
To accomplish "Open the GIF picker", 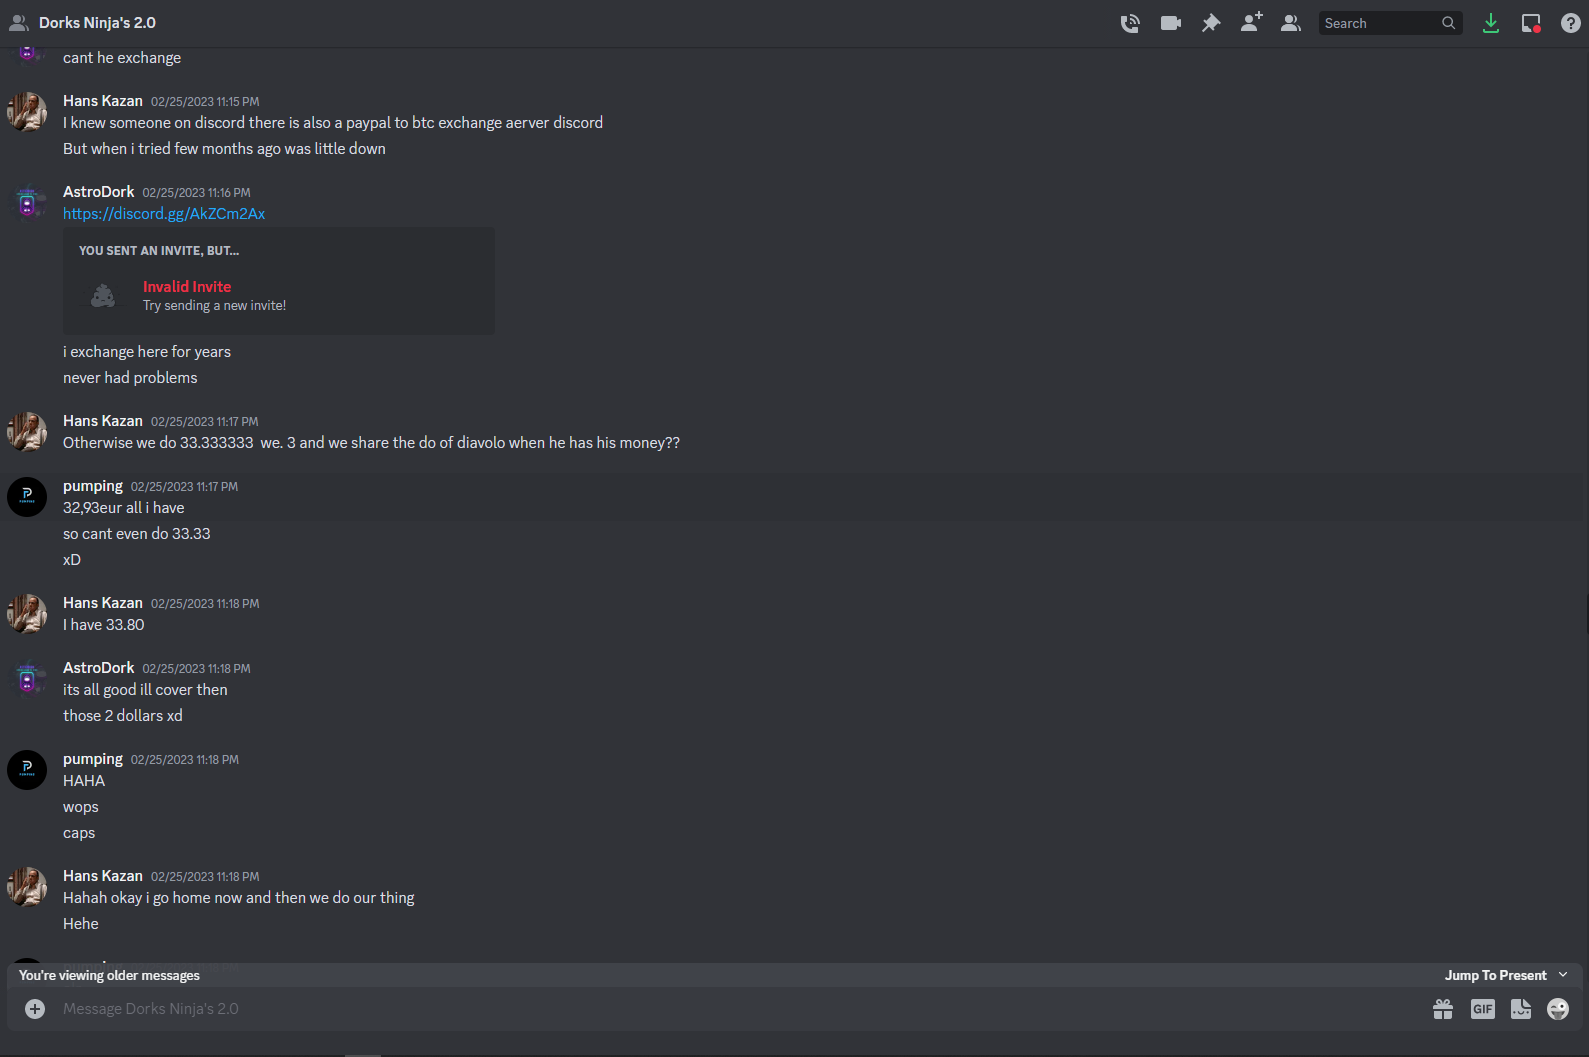I will pos(1483,1009).
